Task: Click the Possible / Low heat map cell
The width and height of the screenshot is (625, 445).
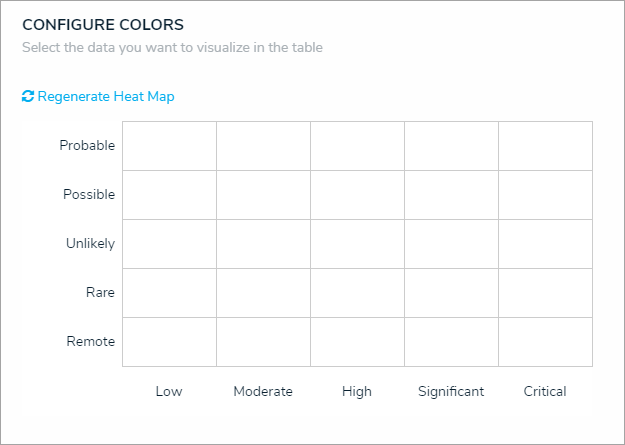Action: (169, 195)
